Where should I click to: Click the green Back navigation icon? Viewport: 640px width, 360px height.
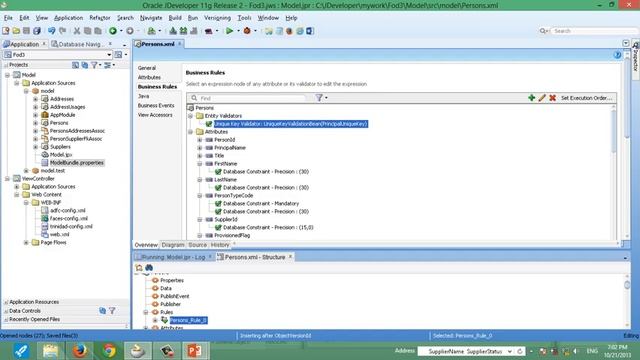[113, 31]
